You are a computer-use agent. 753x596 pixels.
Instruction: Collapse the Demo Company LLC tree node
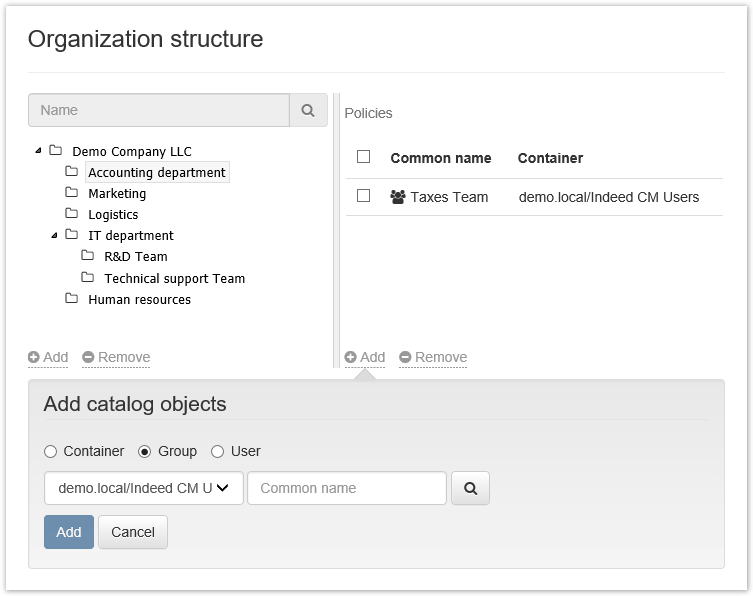coord(38,151)
